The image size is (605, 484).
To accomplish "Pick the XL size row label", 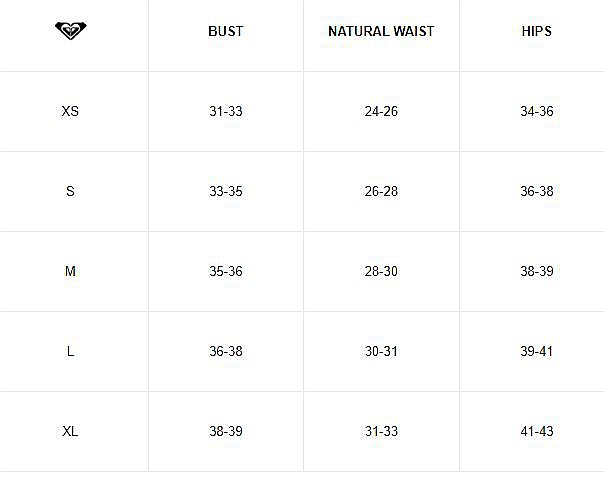I will (x=70, y=431).
